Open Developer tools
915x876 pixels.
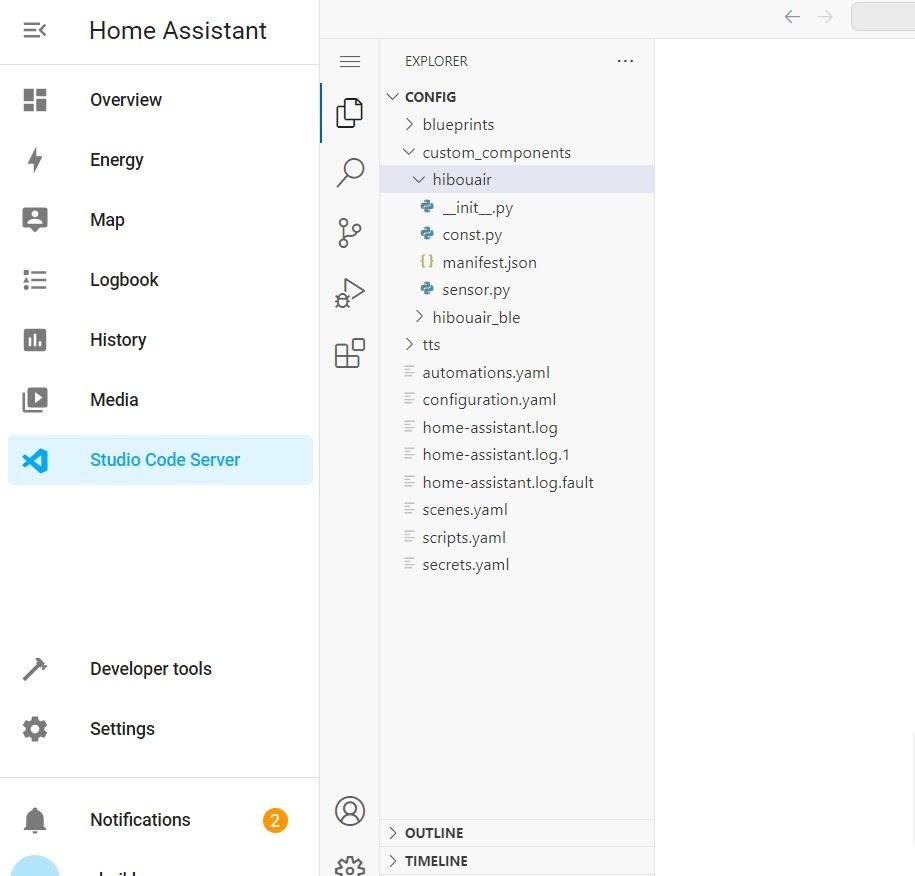[160, 669]
